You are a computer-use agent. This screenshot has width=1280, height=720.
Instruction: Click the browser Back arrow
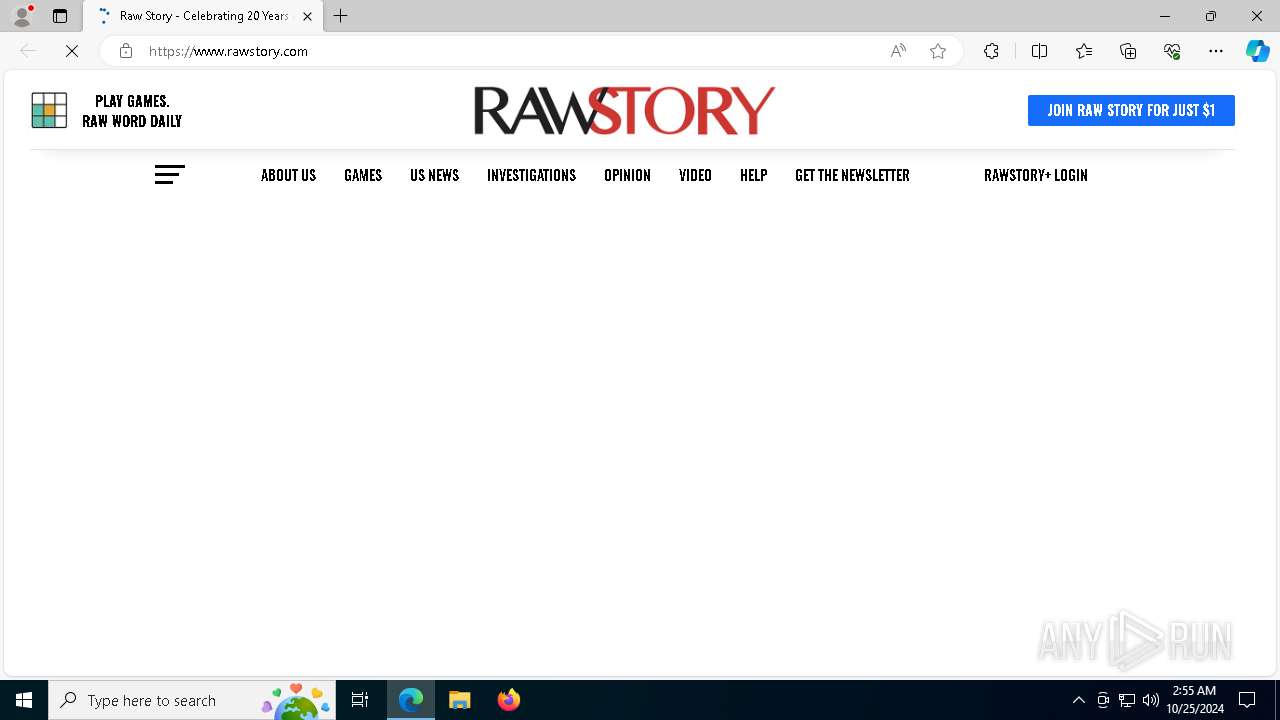tap(28, 51)
